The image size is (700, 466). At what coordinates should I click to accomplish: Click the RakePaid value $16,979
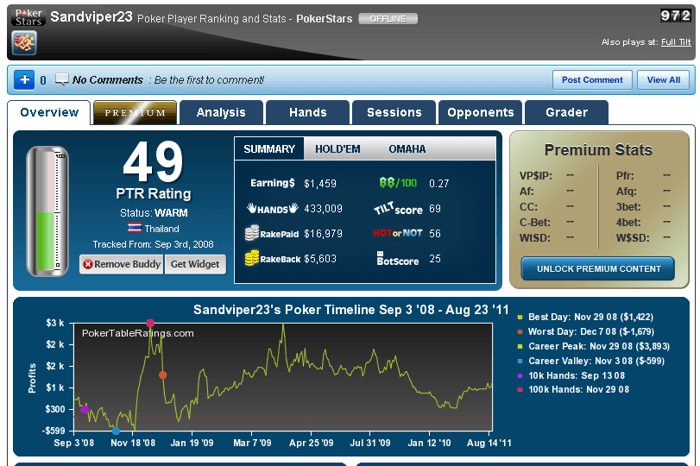tap(323, 233)
